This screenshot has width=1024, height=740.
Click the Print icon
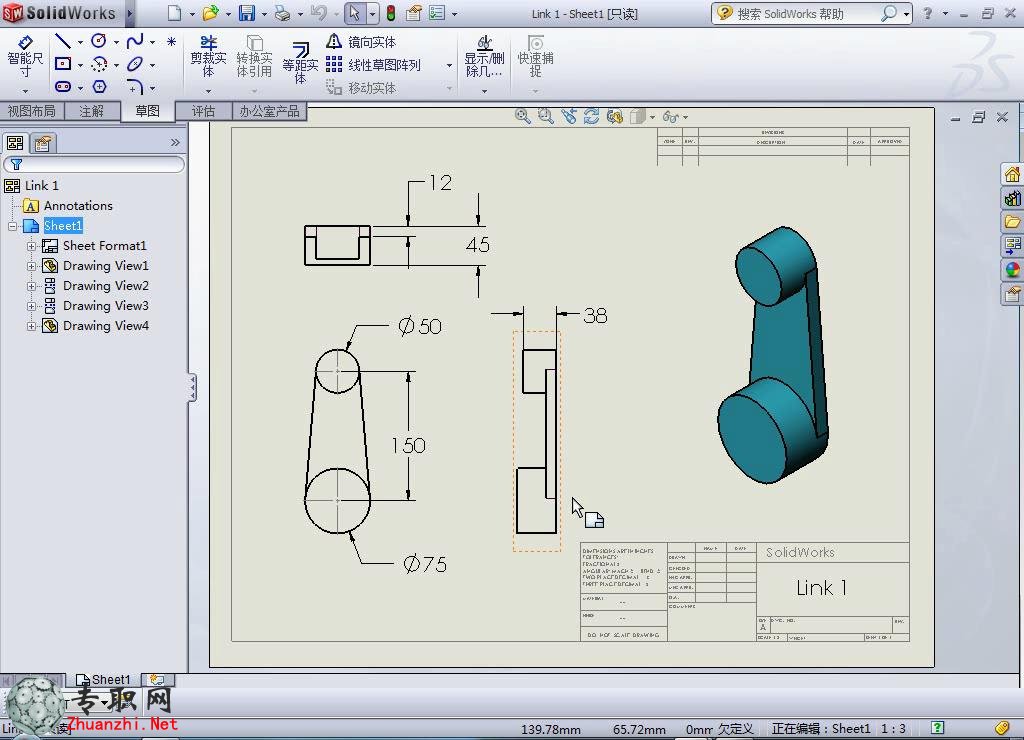(282, 13)
